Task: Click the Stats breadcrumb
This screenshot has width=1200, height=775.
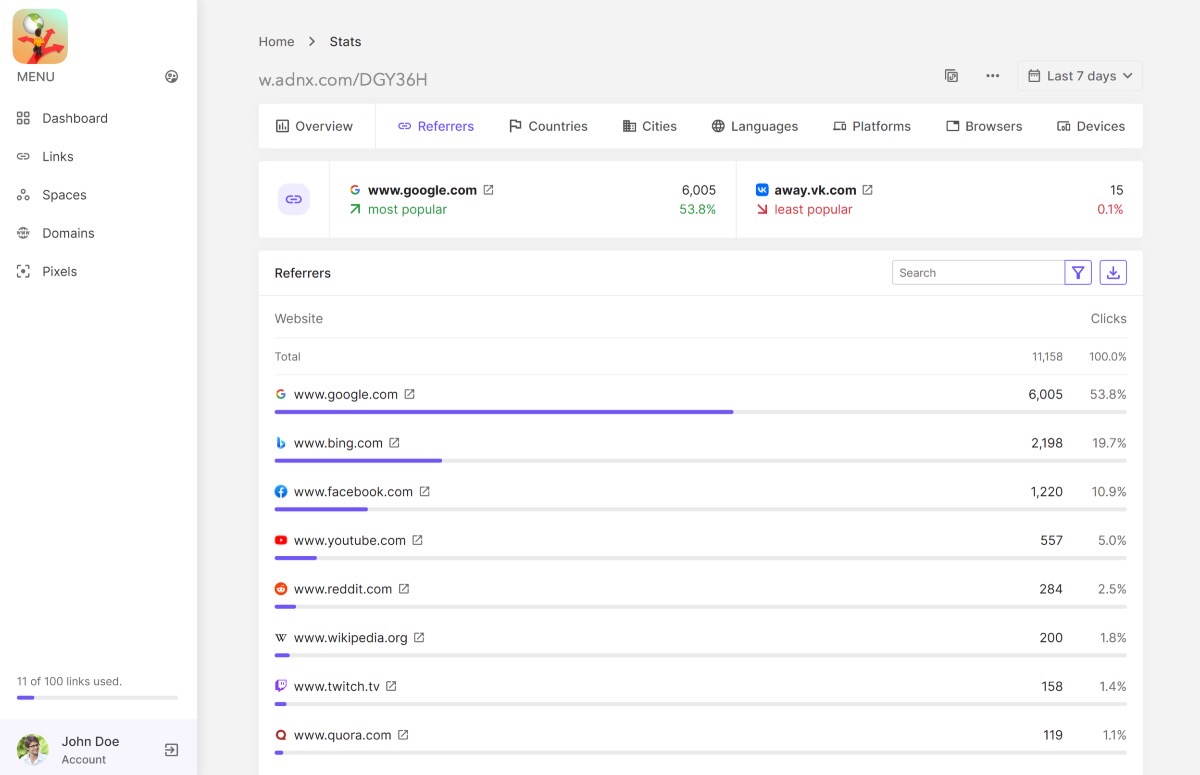Action: (x=345, y=42)
